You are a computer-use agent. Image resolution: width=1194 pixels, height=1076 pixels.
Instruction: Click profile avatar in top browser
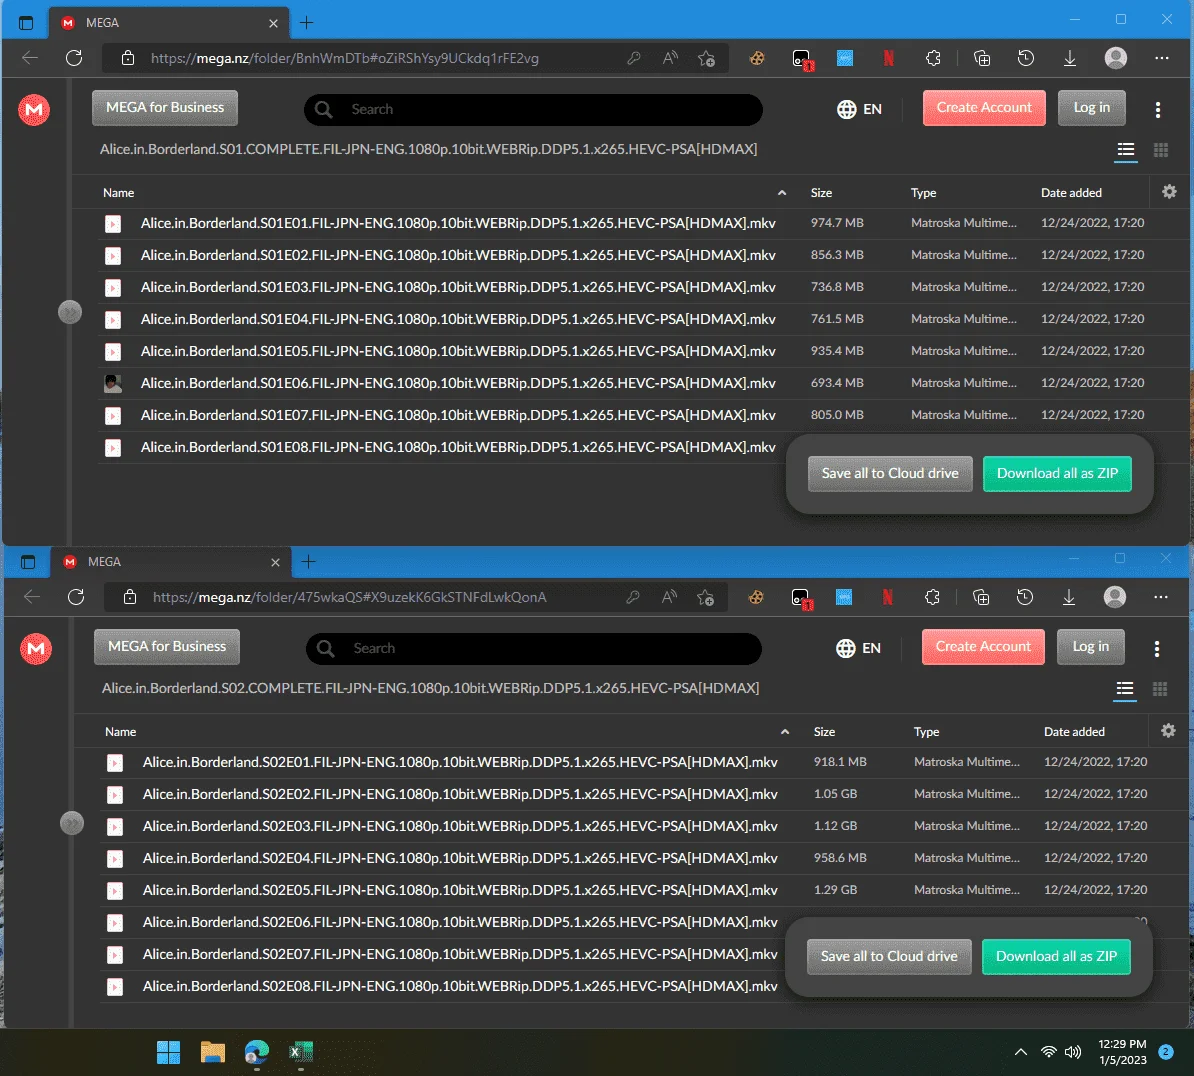click(1116, 58)
